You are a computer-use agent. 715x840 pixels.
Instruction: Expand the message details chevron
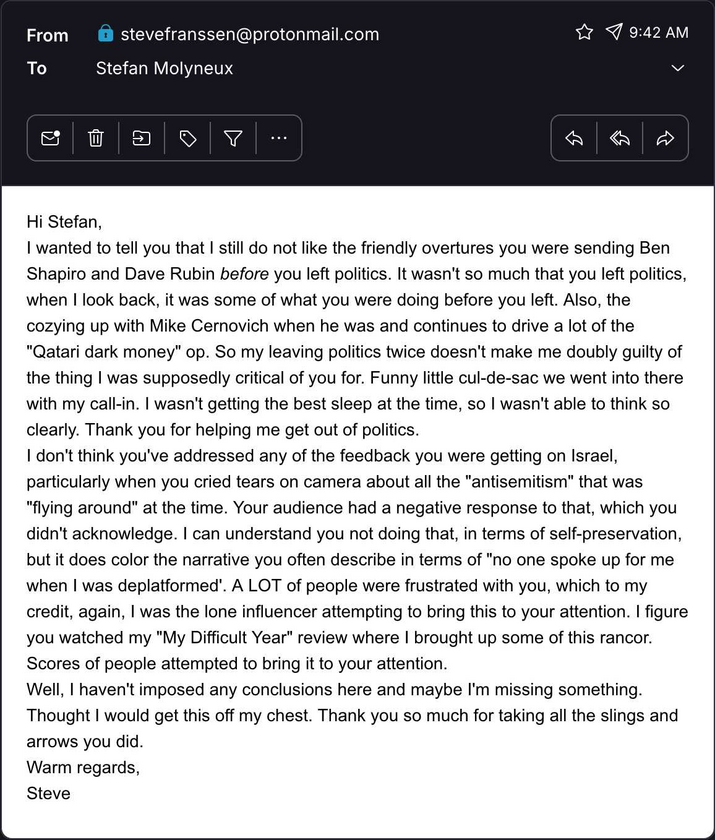678,68
